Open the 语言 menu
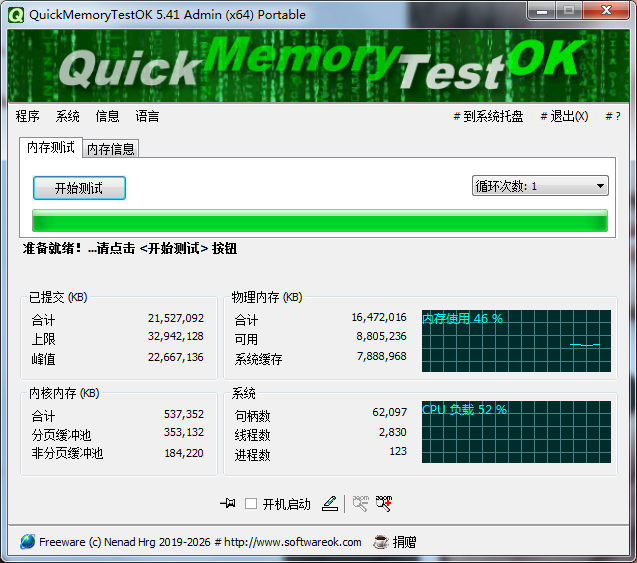This screenshot has height=563, width=637. coord(147,116)
